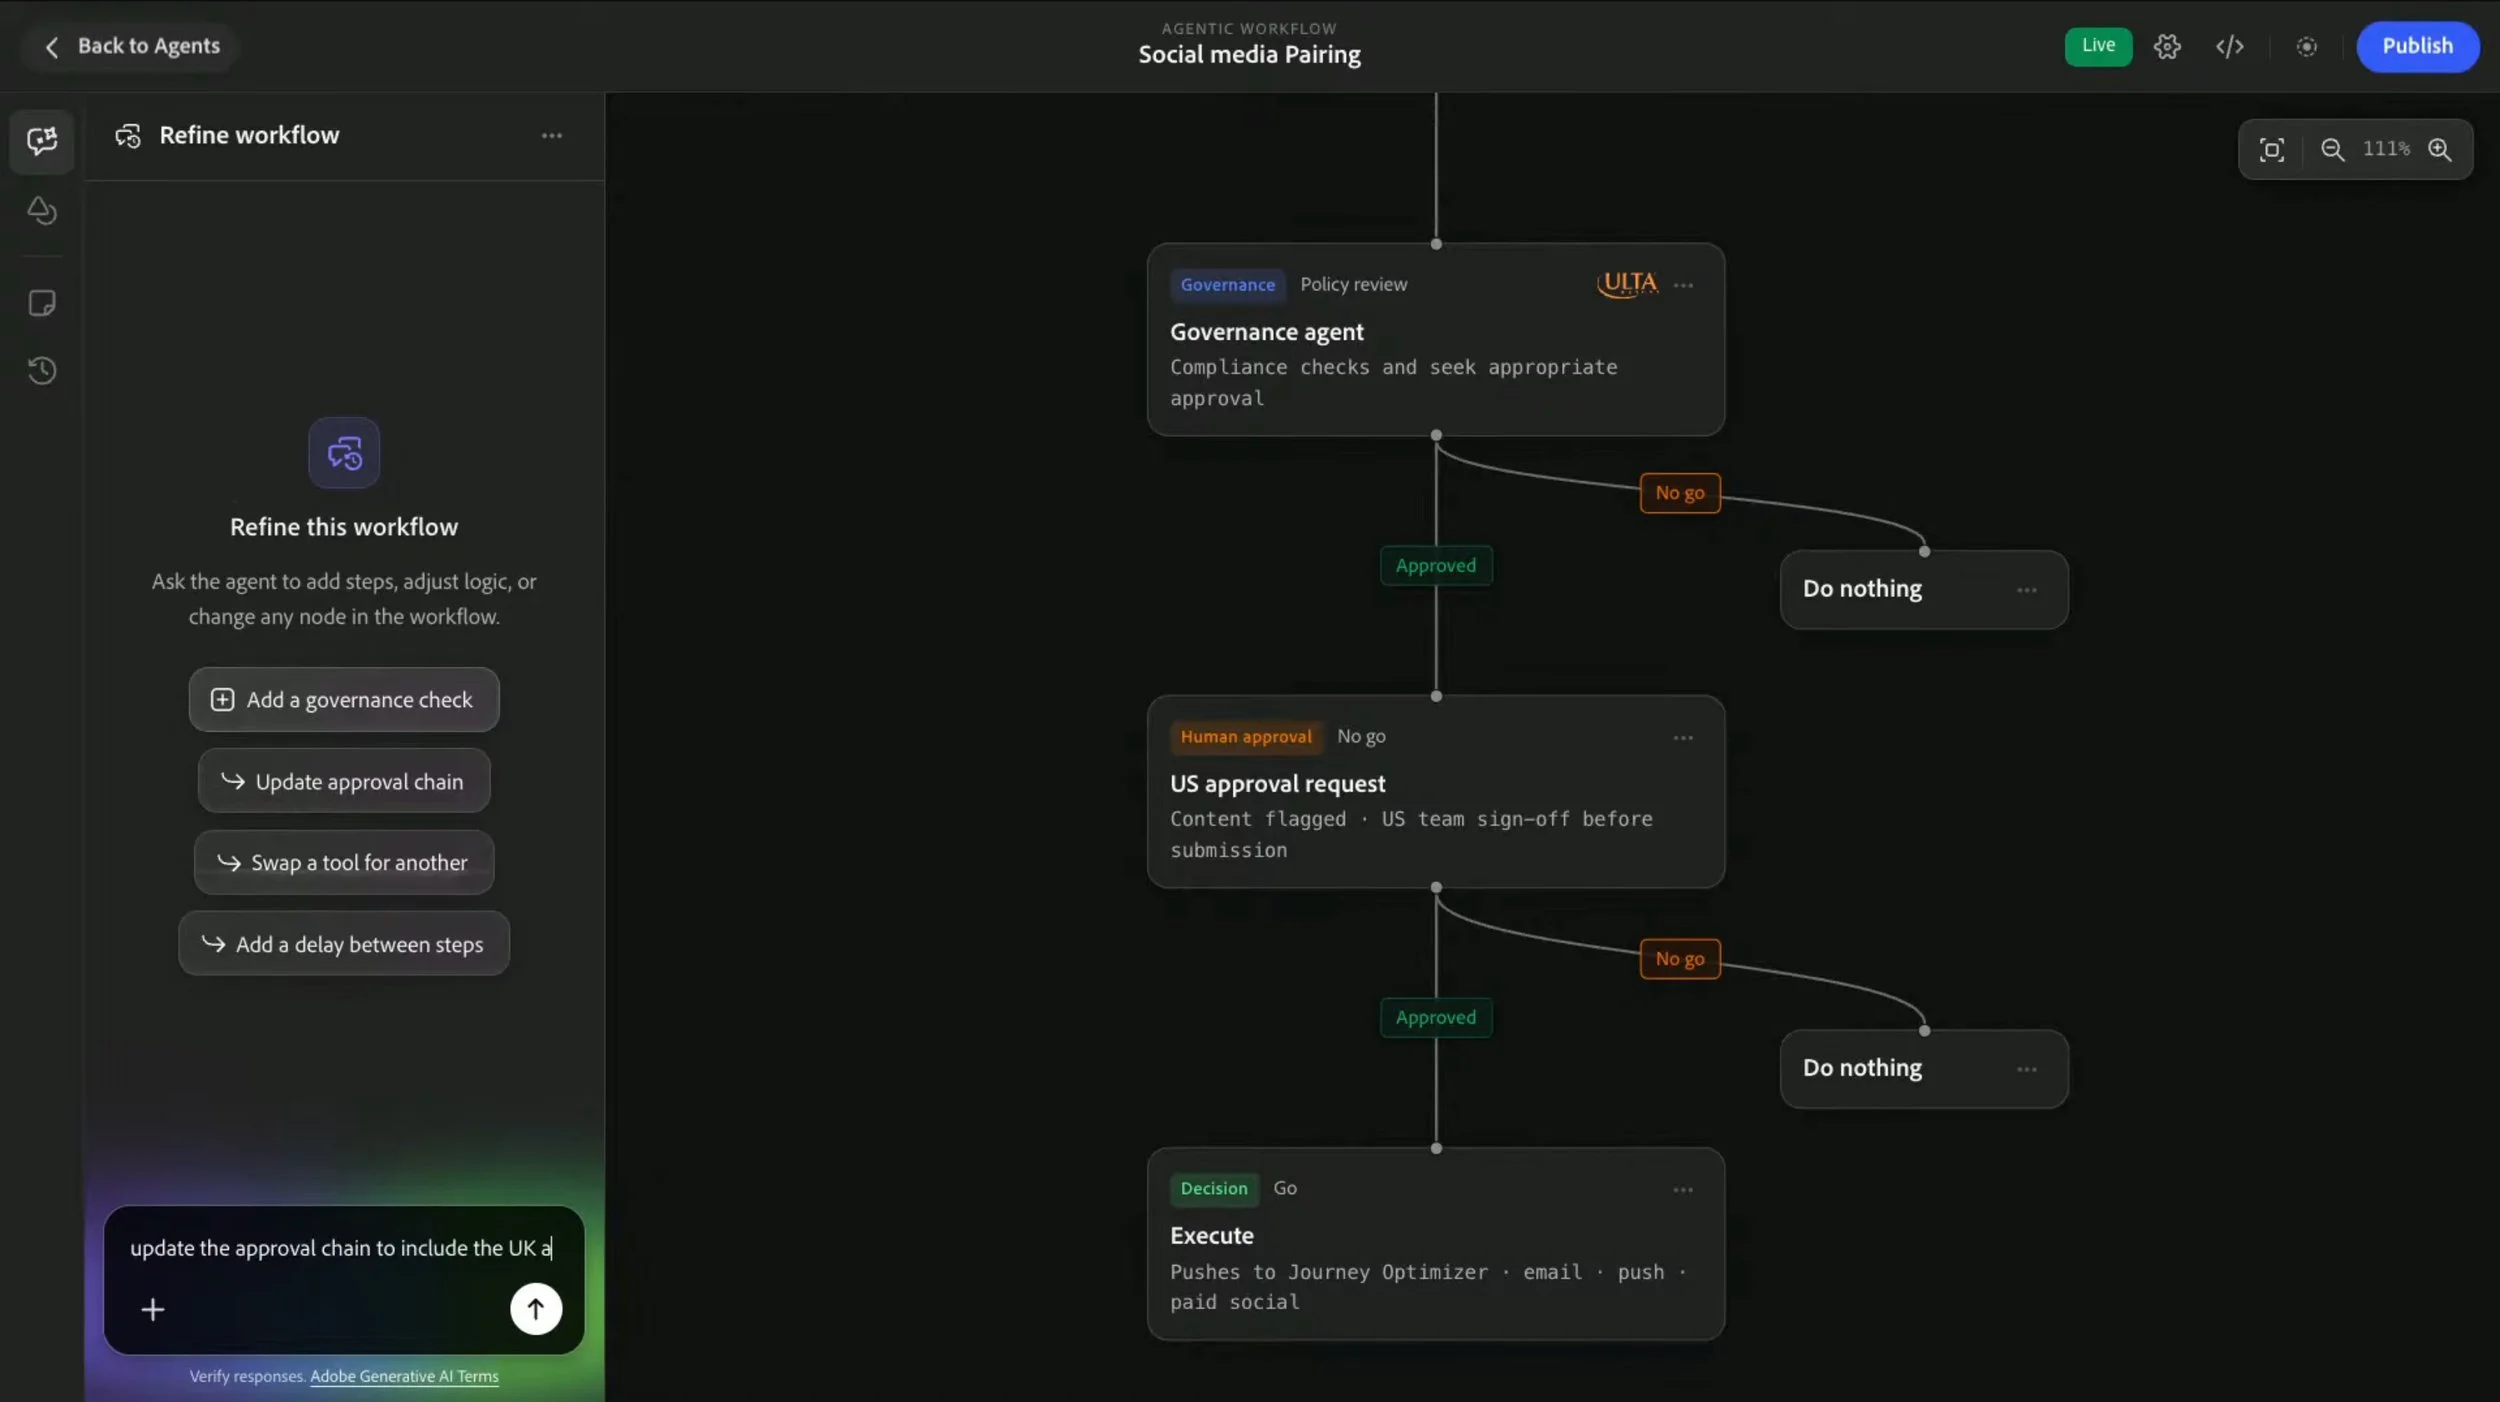Open the code view icon
The height and width of the screenshot is (1402, 2500).
(2229, 46)
